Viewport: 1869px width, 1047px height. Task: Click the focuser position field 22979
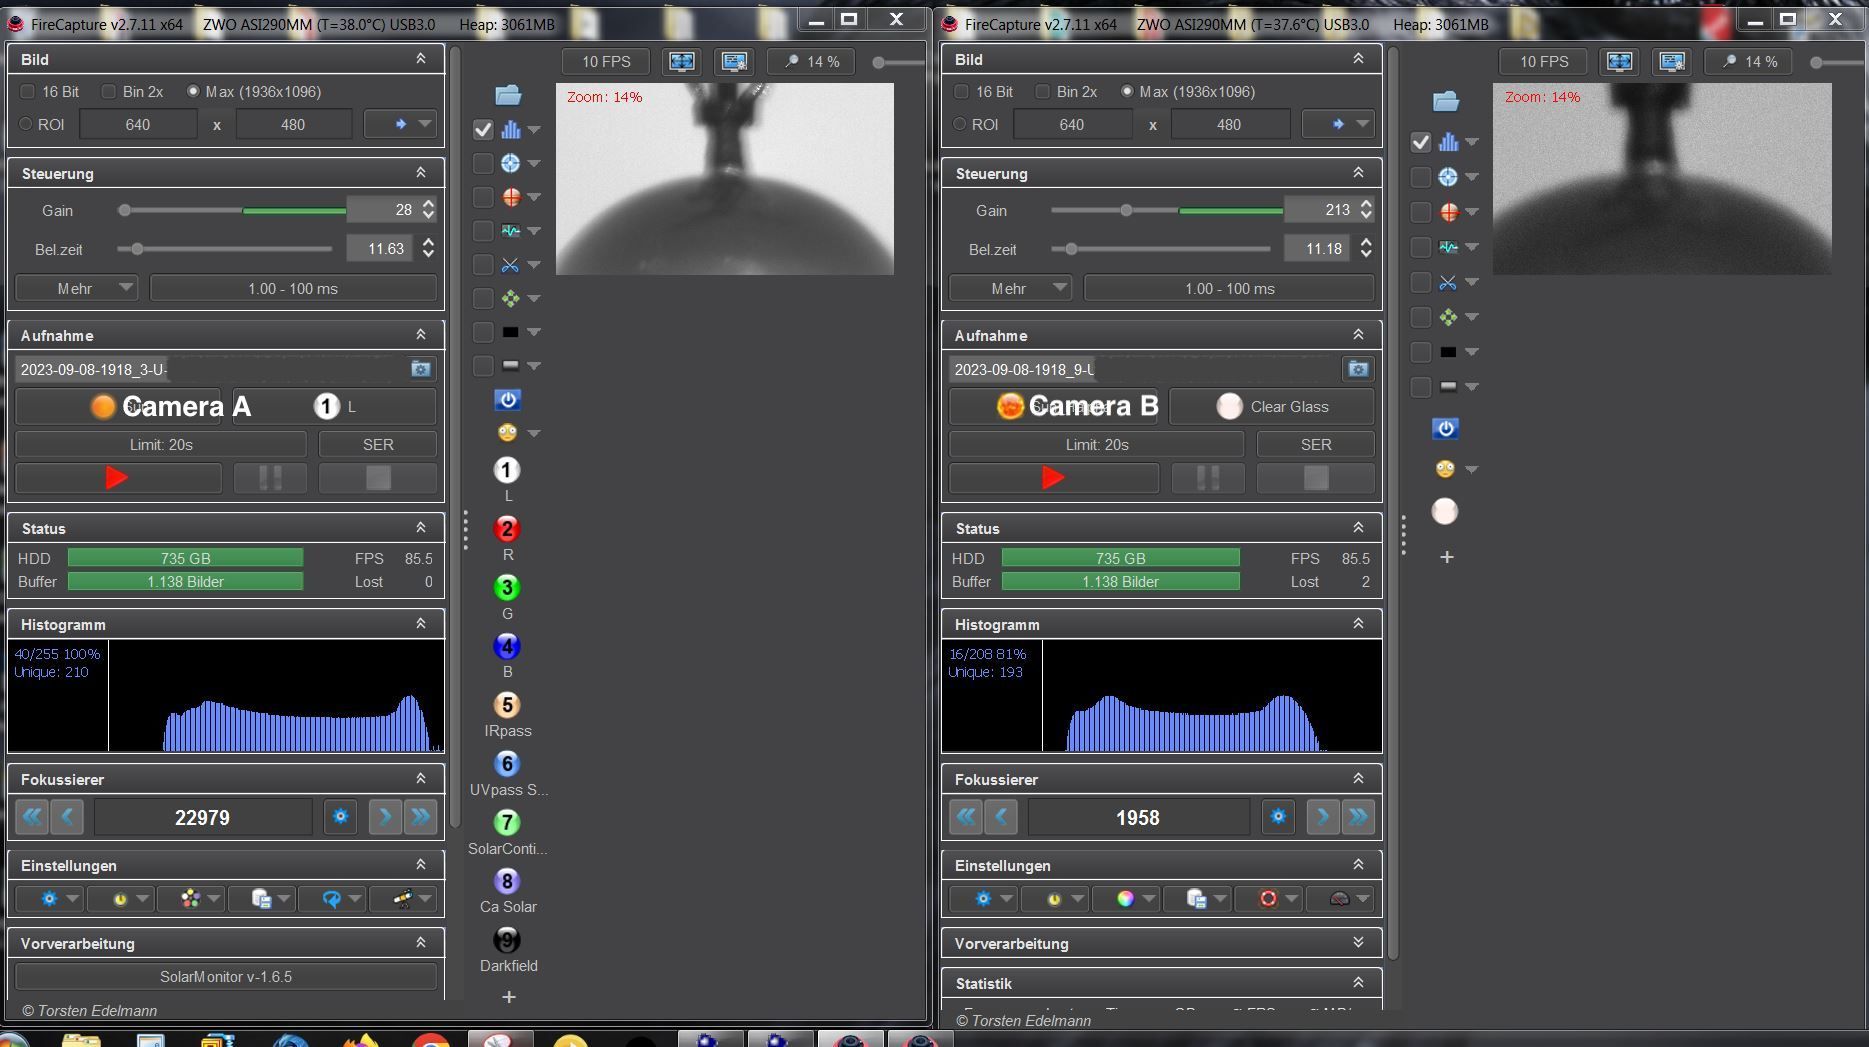coord(203,817)
